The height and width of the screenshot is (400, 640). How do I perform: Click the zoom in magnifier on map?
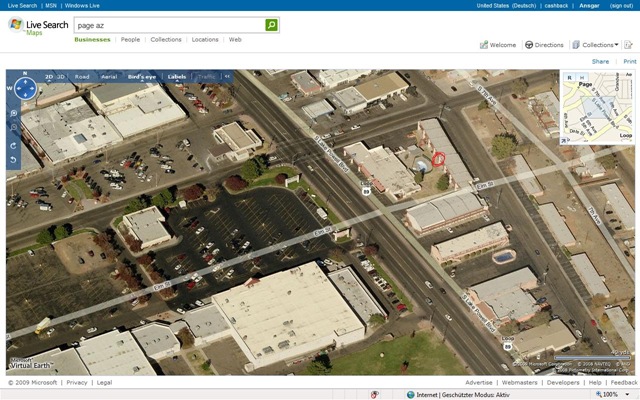coord(13,113)
